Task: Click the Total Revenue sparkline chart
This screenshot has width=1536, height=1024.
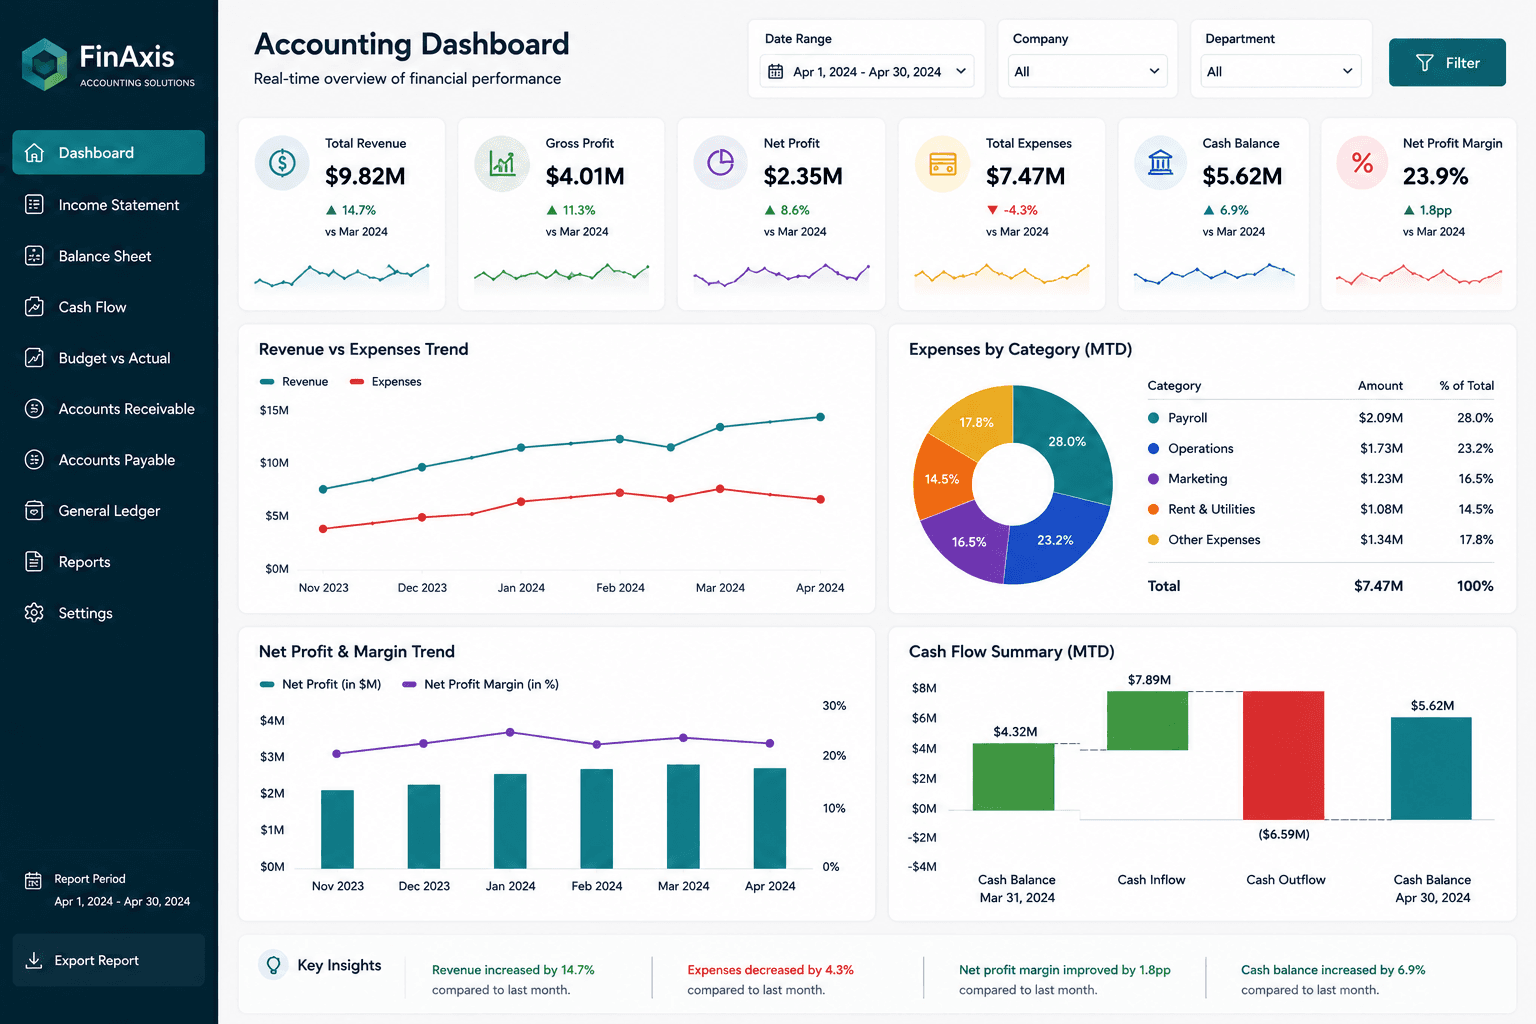Action: [342, 275]
